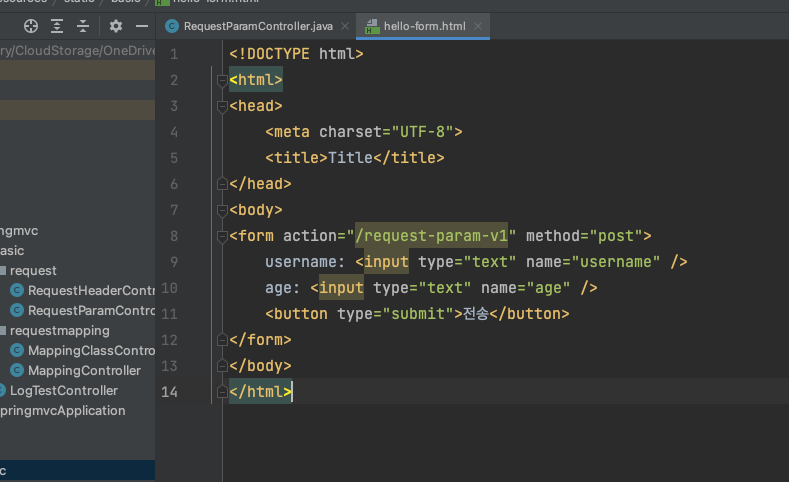The width and height of the screenshot is (789, 482).
Task: Fold the closing html marker on line 14
Action: point(222,392)
